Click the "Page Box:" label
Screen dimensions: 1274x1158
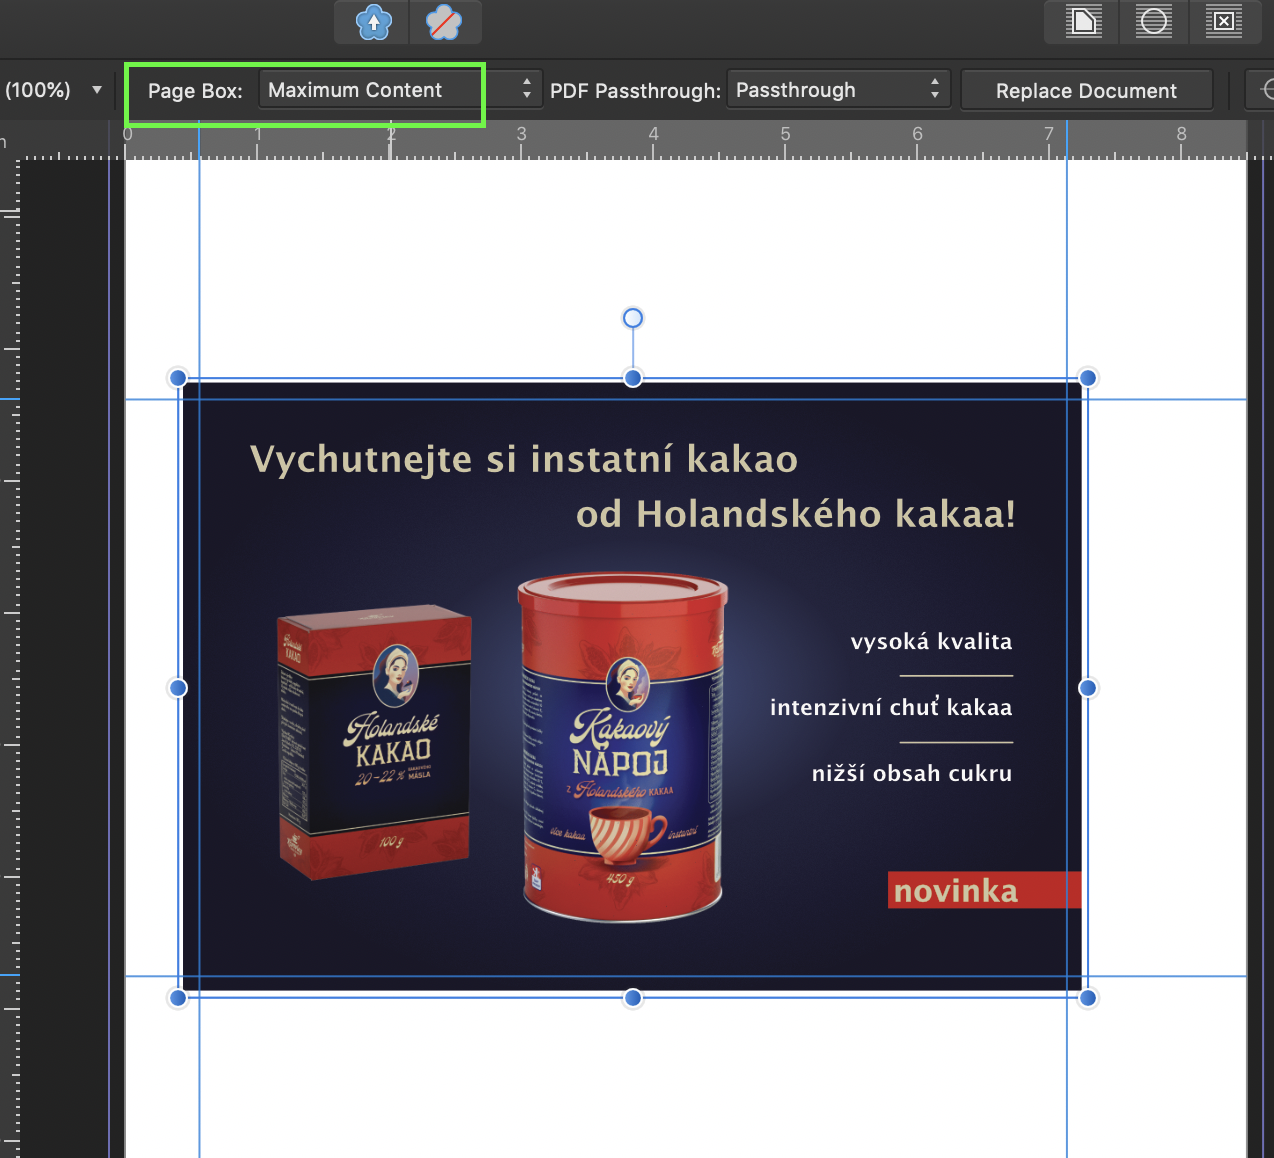[195, 91]
